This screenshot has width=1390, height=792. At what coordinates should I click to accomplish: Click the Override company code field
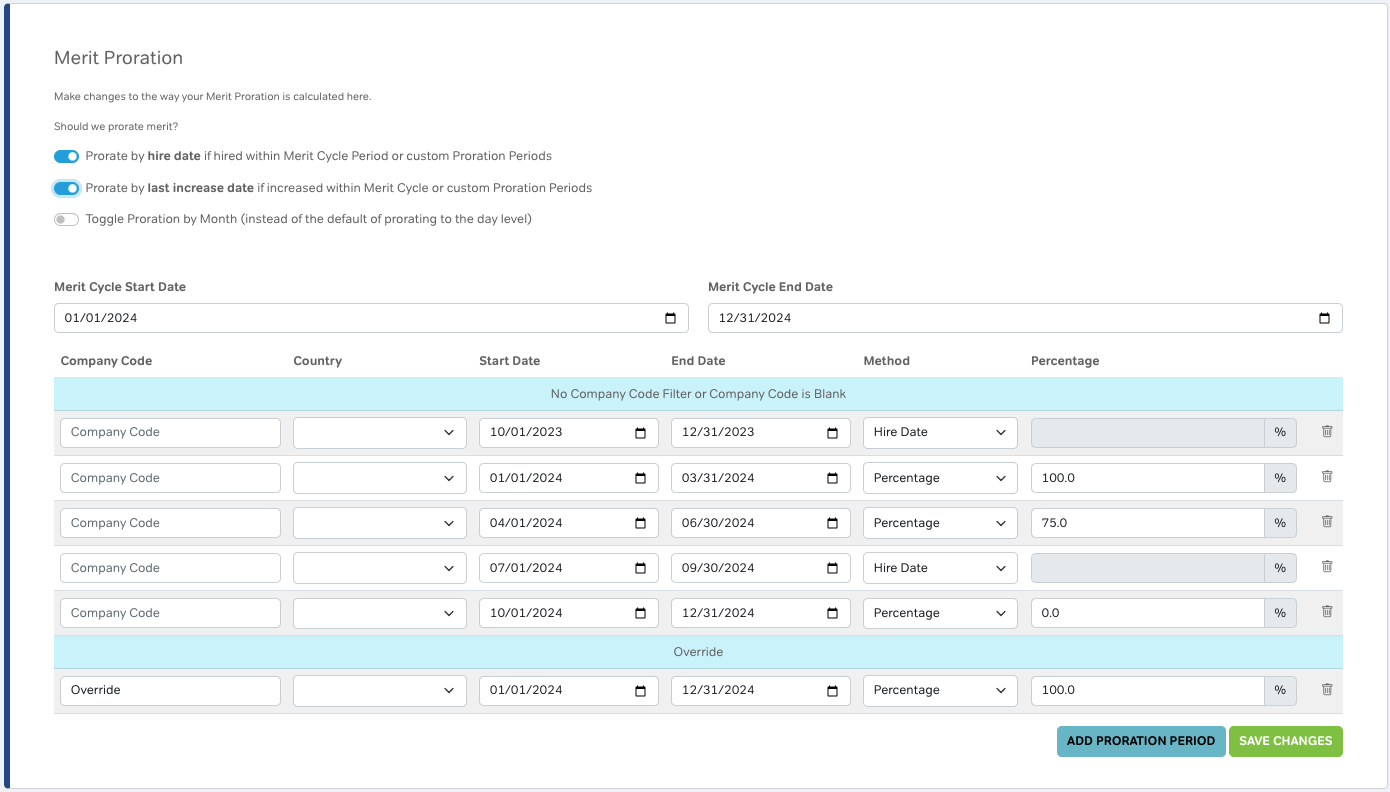coord(170,690)
